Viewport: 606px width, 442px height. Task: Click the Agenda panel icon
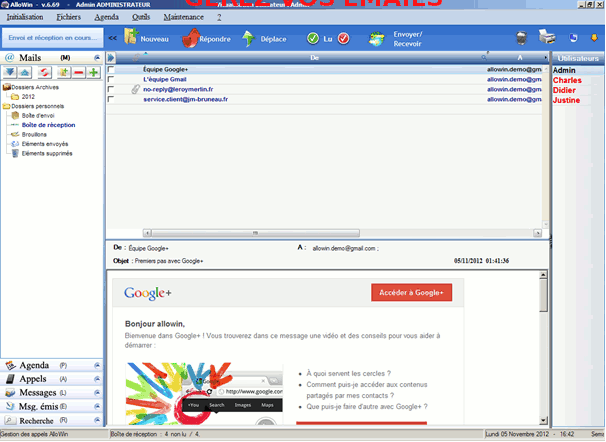[10, 366]
